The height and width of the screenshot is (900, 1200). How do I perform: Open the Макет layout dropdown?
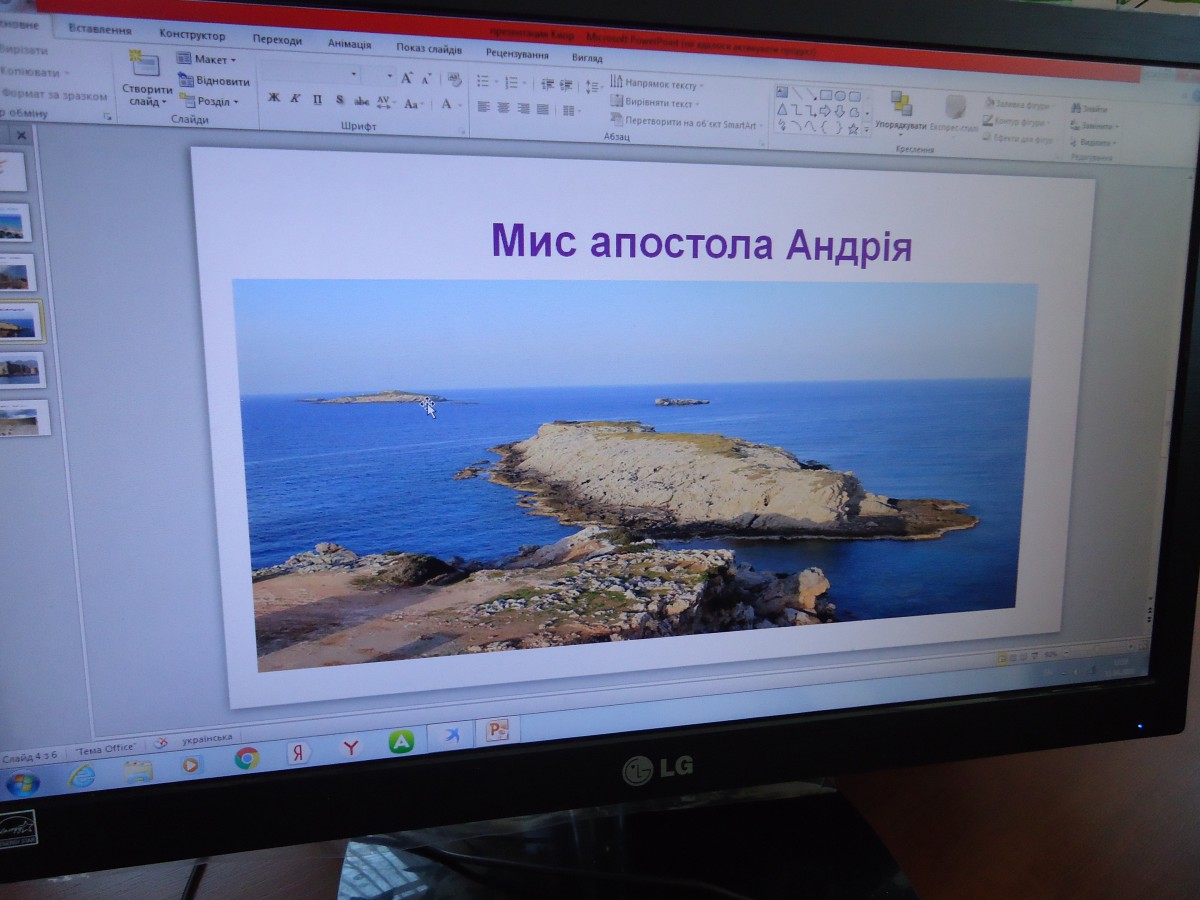(x=207, y=59)
